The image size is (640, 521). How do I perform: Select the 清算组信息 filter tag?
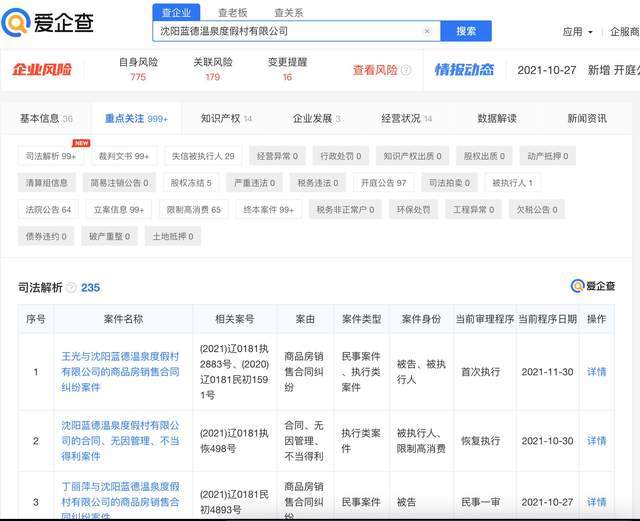click(x=47, y=183)
